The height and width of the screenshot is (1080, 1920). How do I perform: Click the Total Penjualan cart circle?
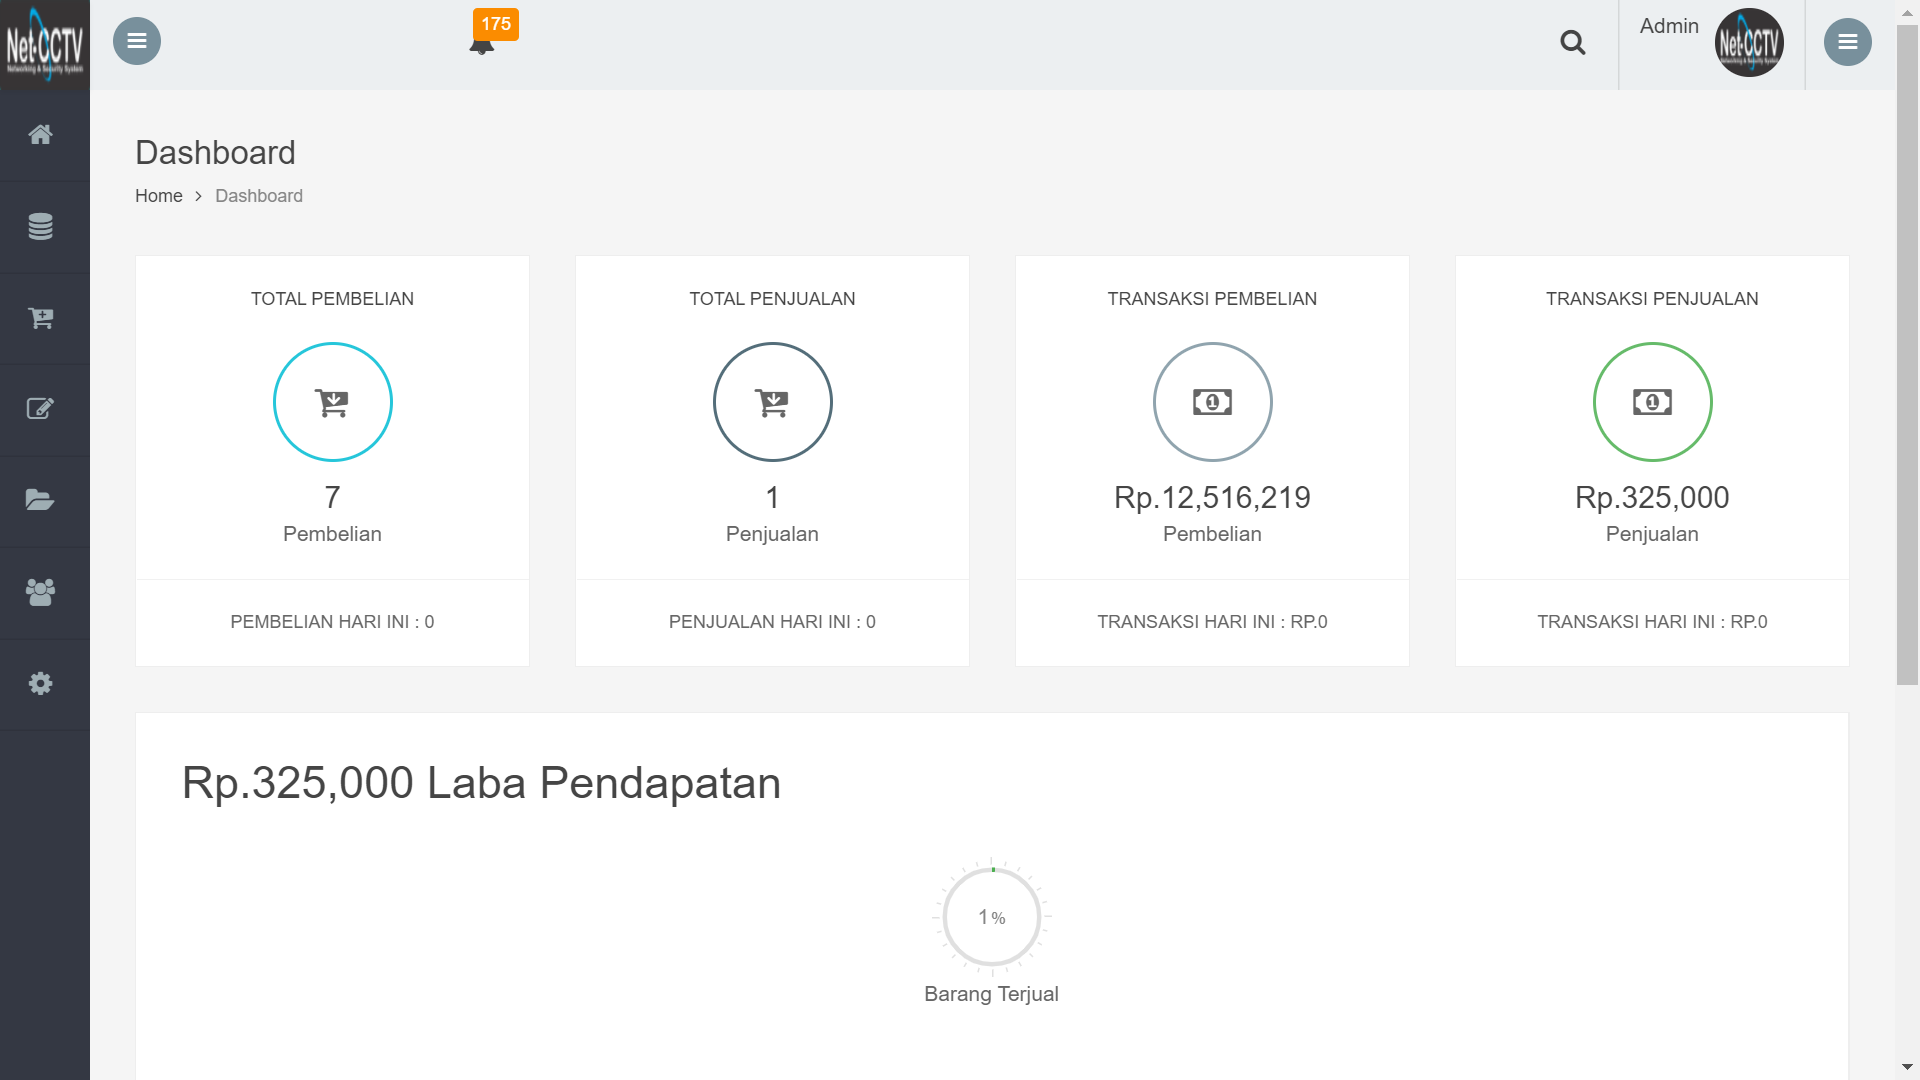(772, 402)
